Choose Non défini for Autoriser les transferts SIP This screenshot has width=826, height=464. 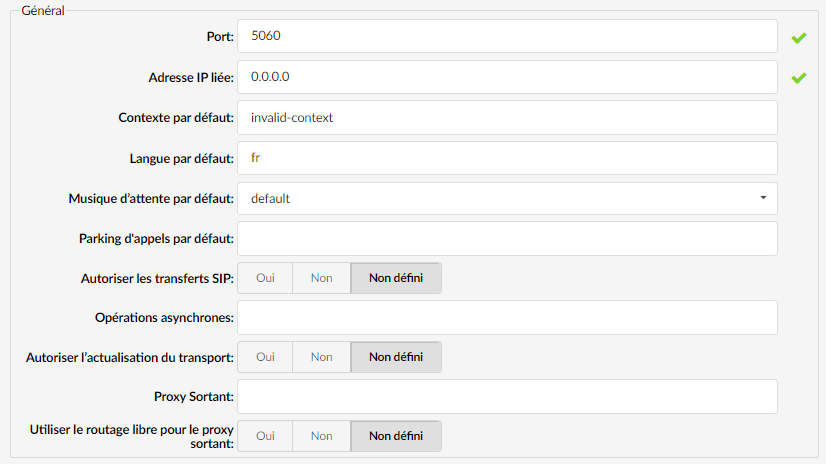(396, 278)
